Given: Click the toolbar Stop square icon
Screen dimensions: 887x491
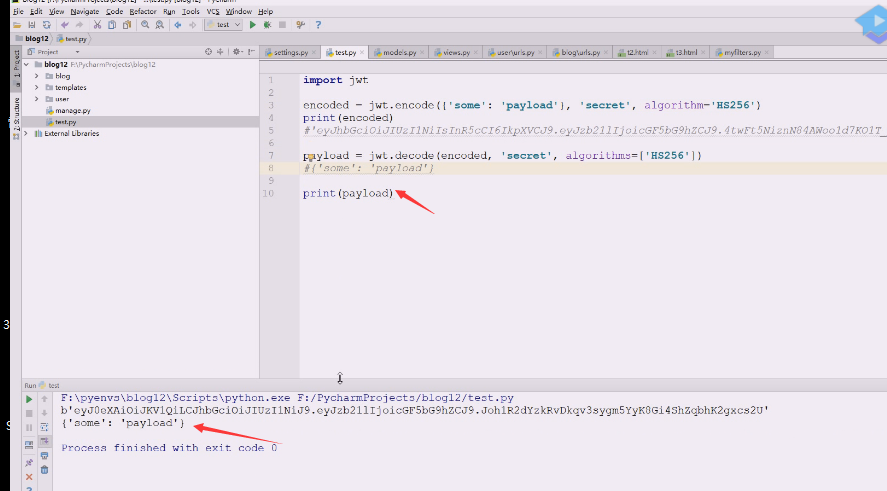Looking at the screenshot, I should pos(282,25).
